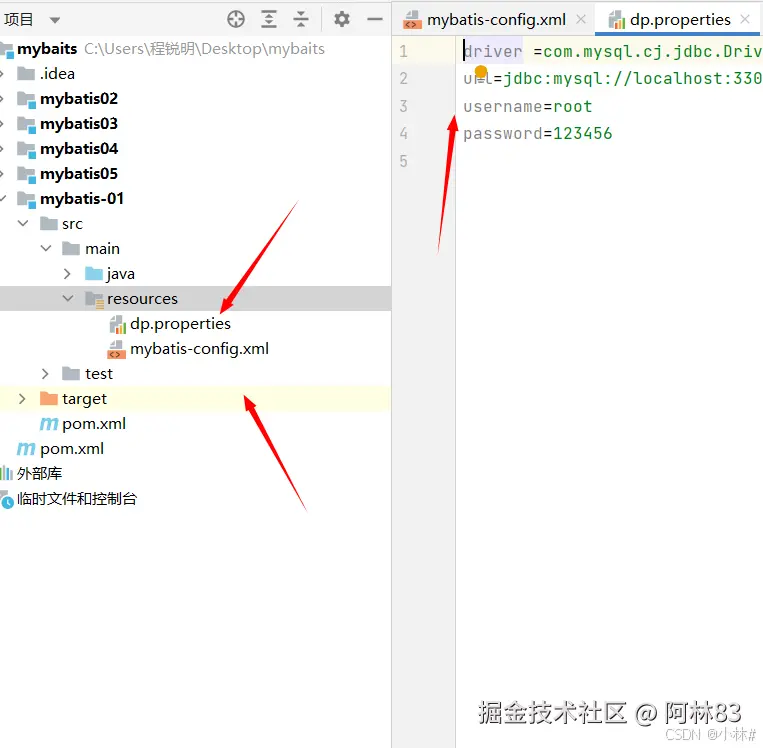Select the mybatis-01 module
Viewport: 763px width, 748px height.
(82, 199)
